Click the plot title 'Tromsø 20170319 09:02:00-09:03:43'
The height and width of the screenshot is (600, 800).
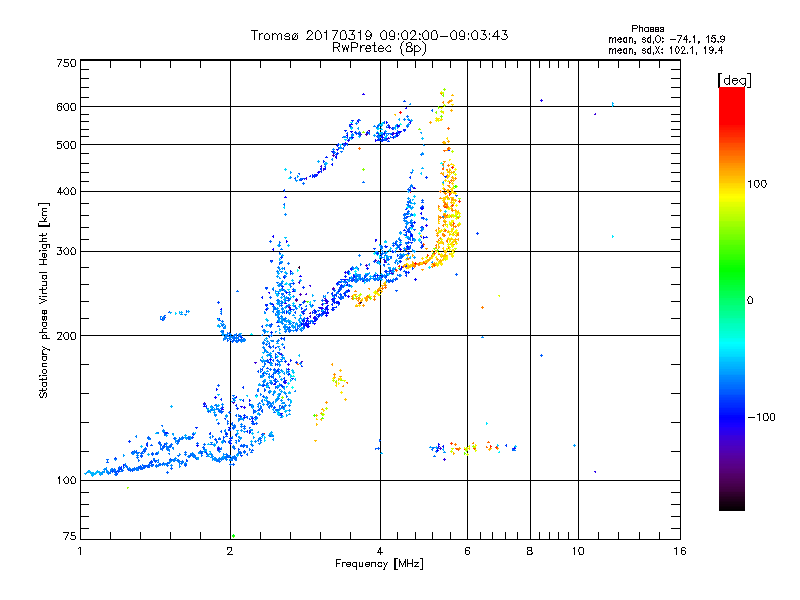click(379, 35)
